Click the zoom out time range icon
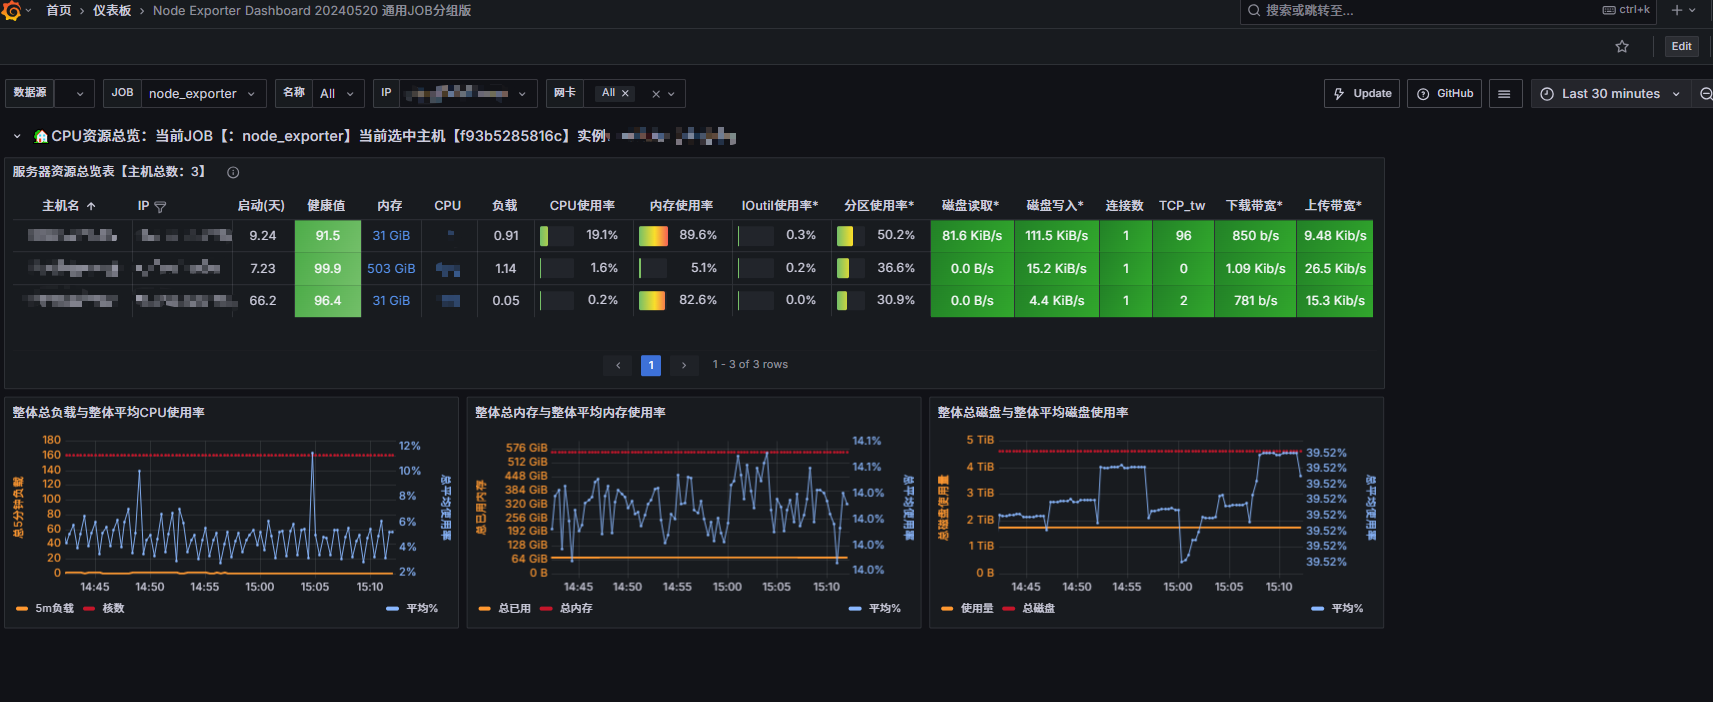Screen dimensions: 1713x702 (1705, 93)
